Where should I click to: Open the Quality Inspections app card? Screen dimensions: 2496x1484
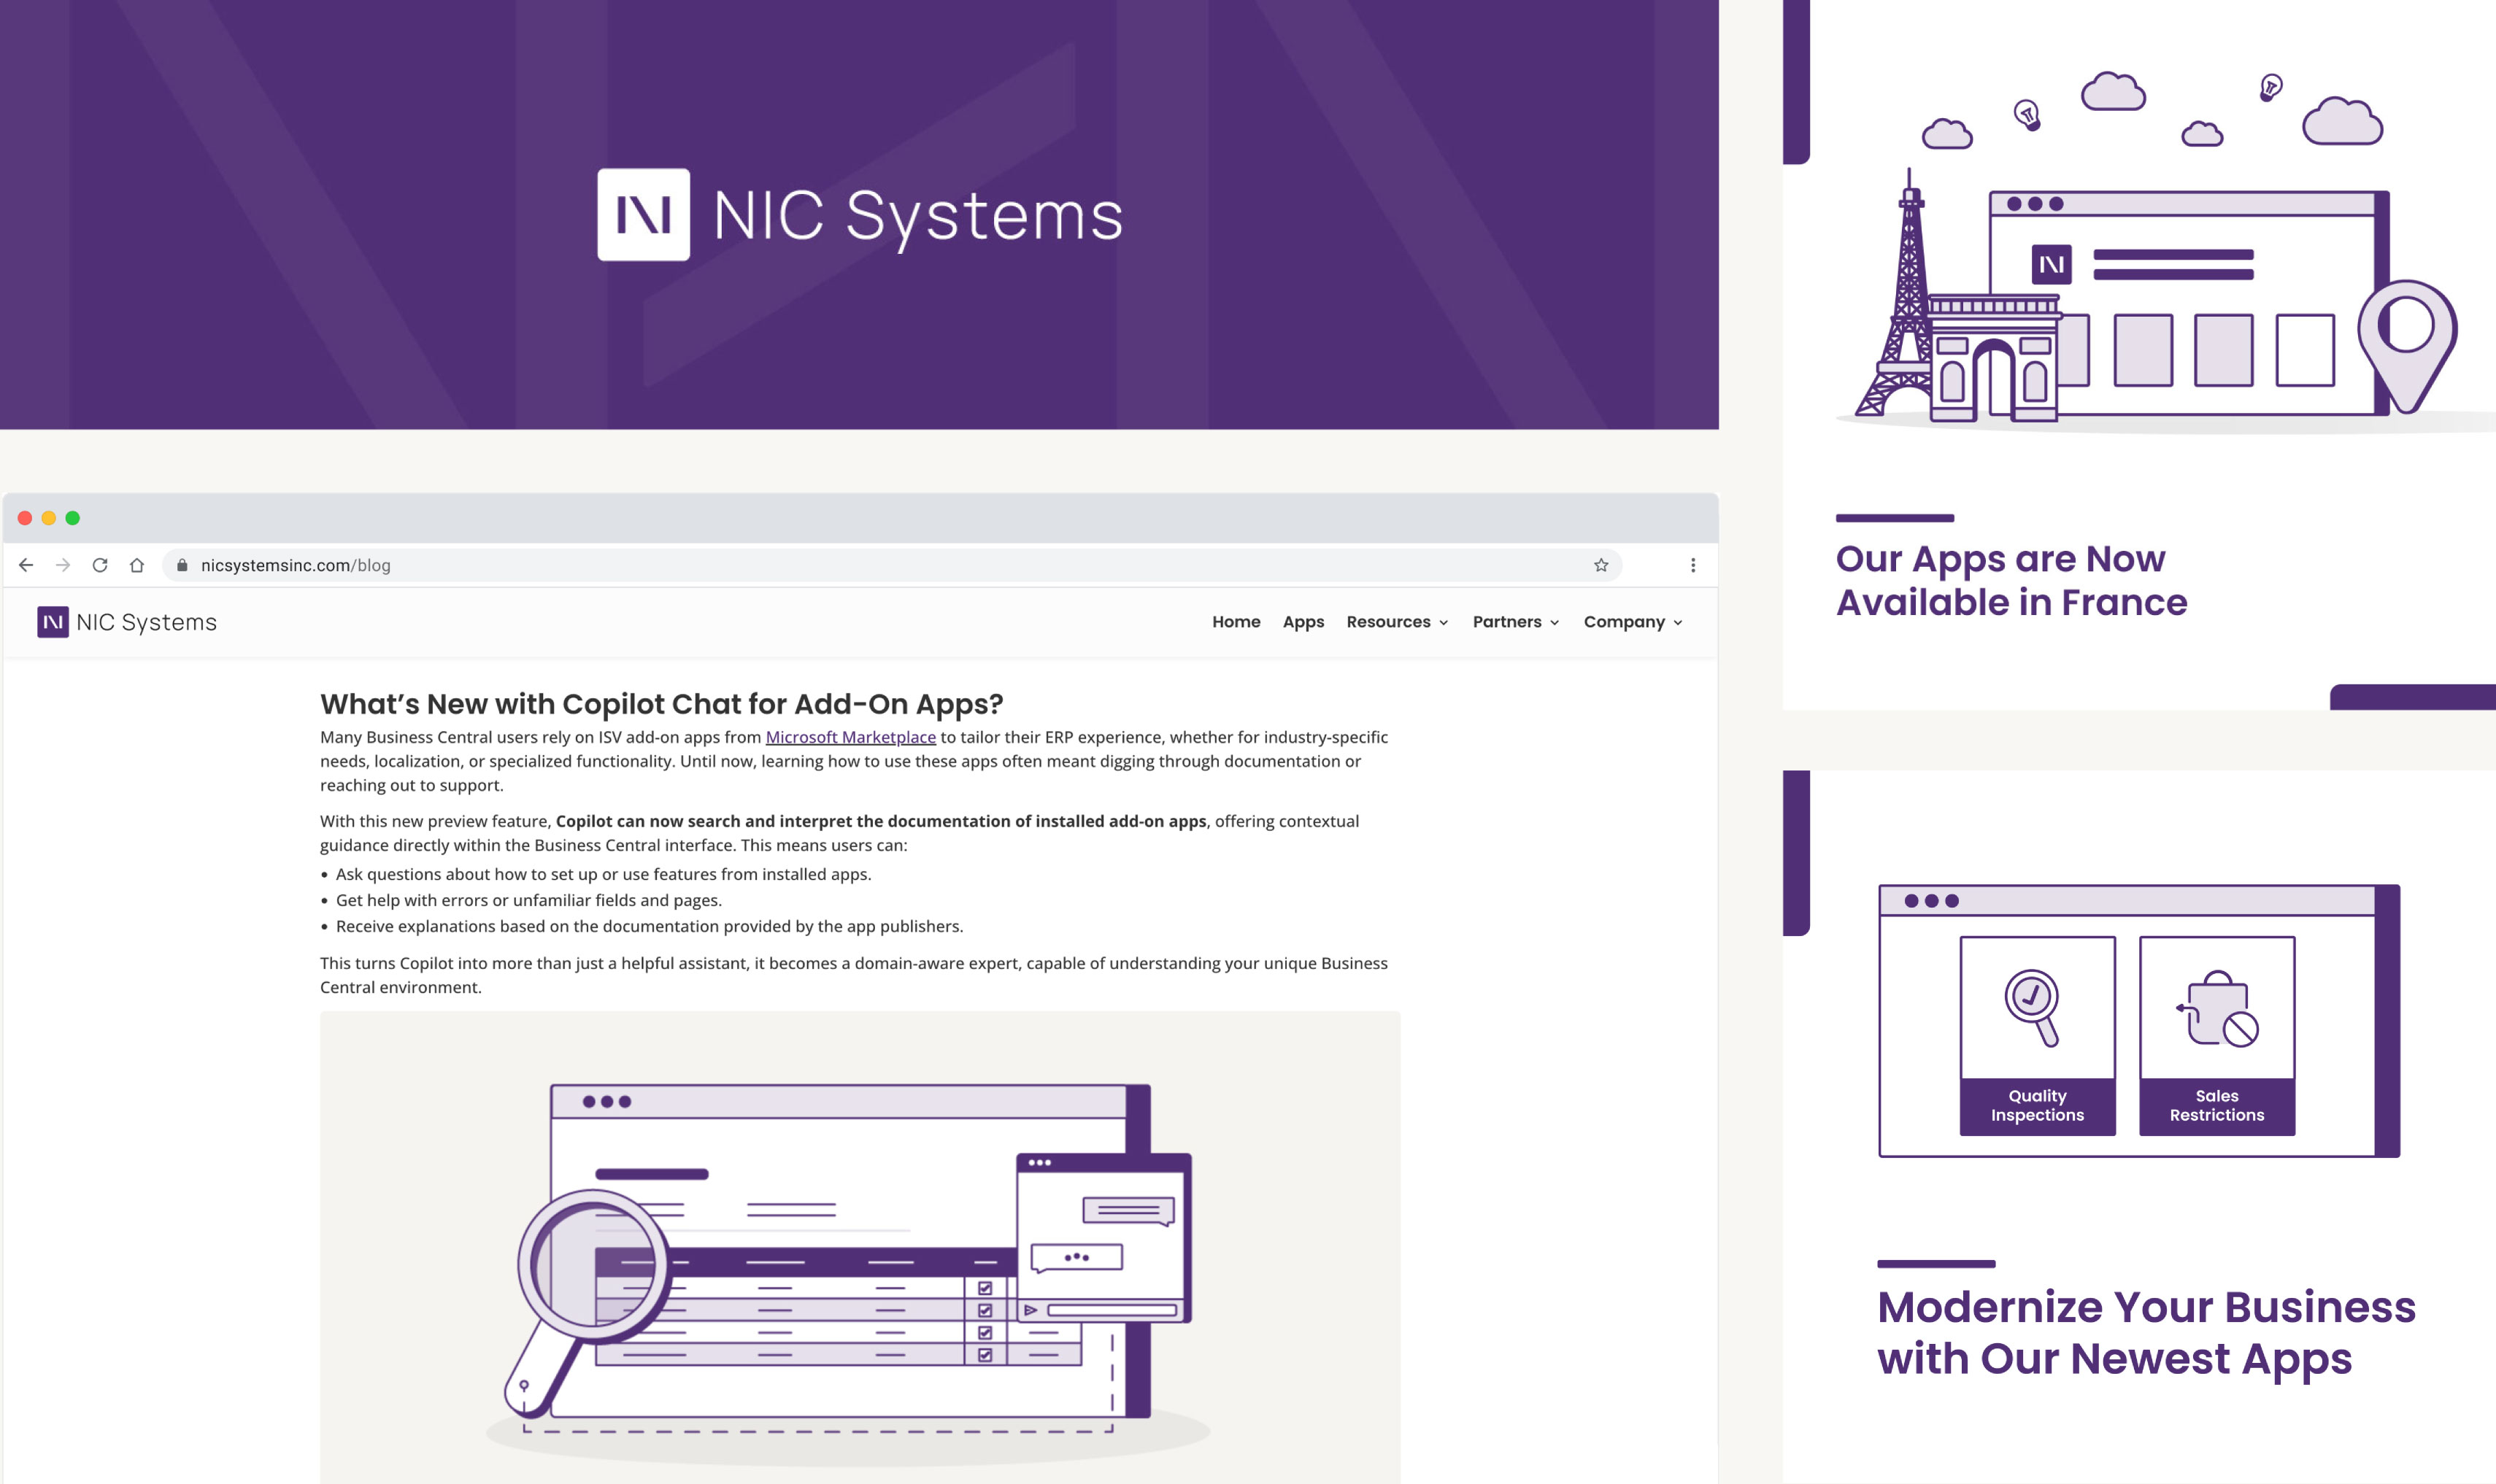[x=2038, y=1035]
